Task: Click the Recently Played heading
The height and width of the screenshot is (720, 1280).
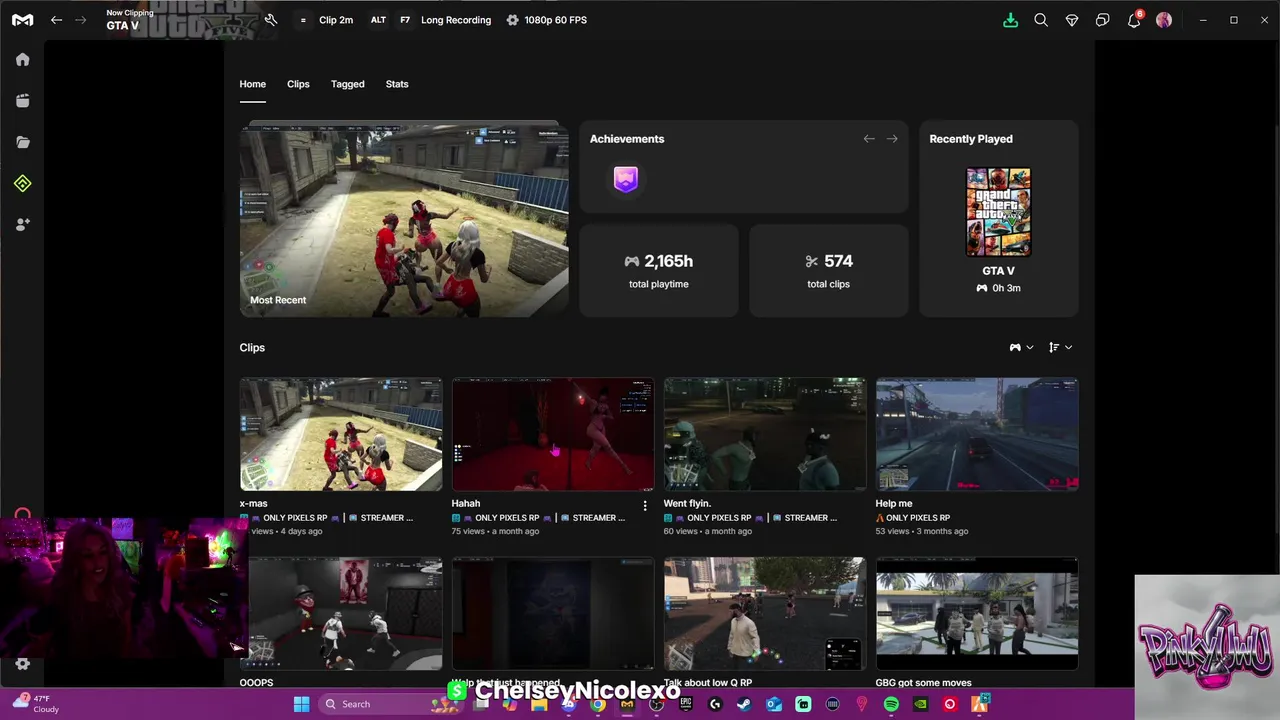Action: 971,139
